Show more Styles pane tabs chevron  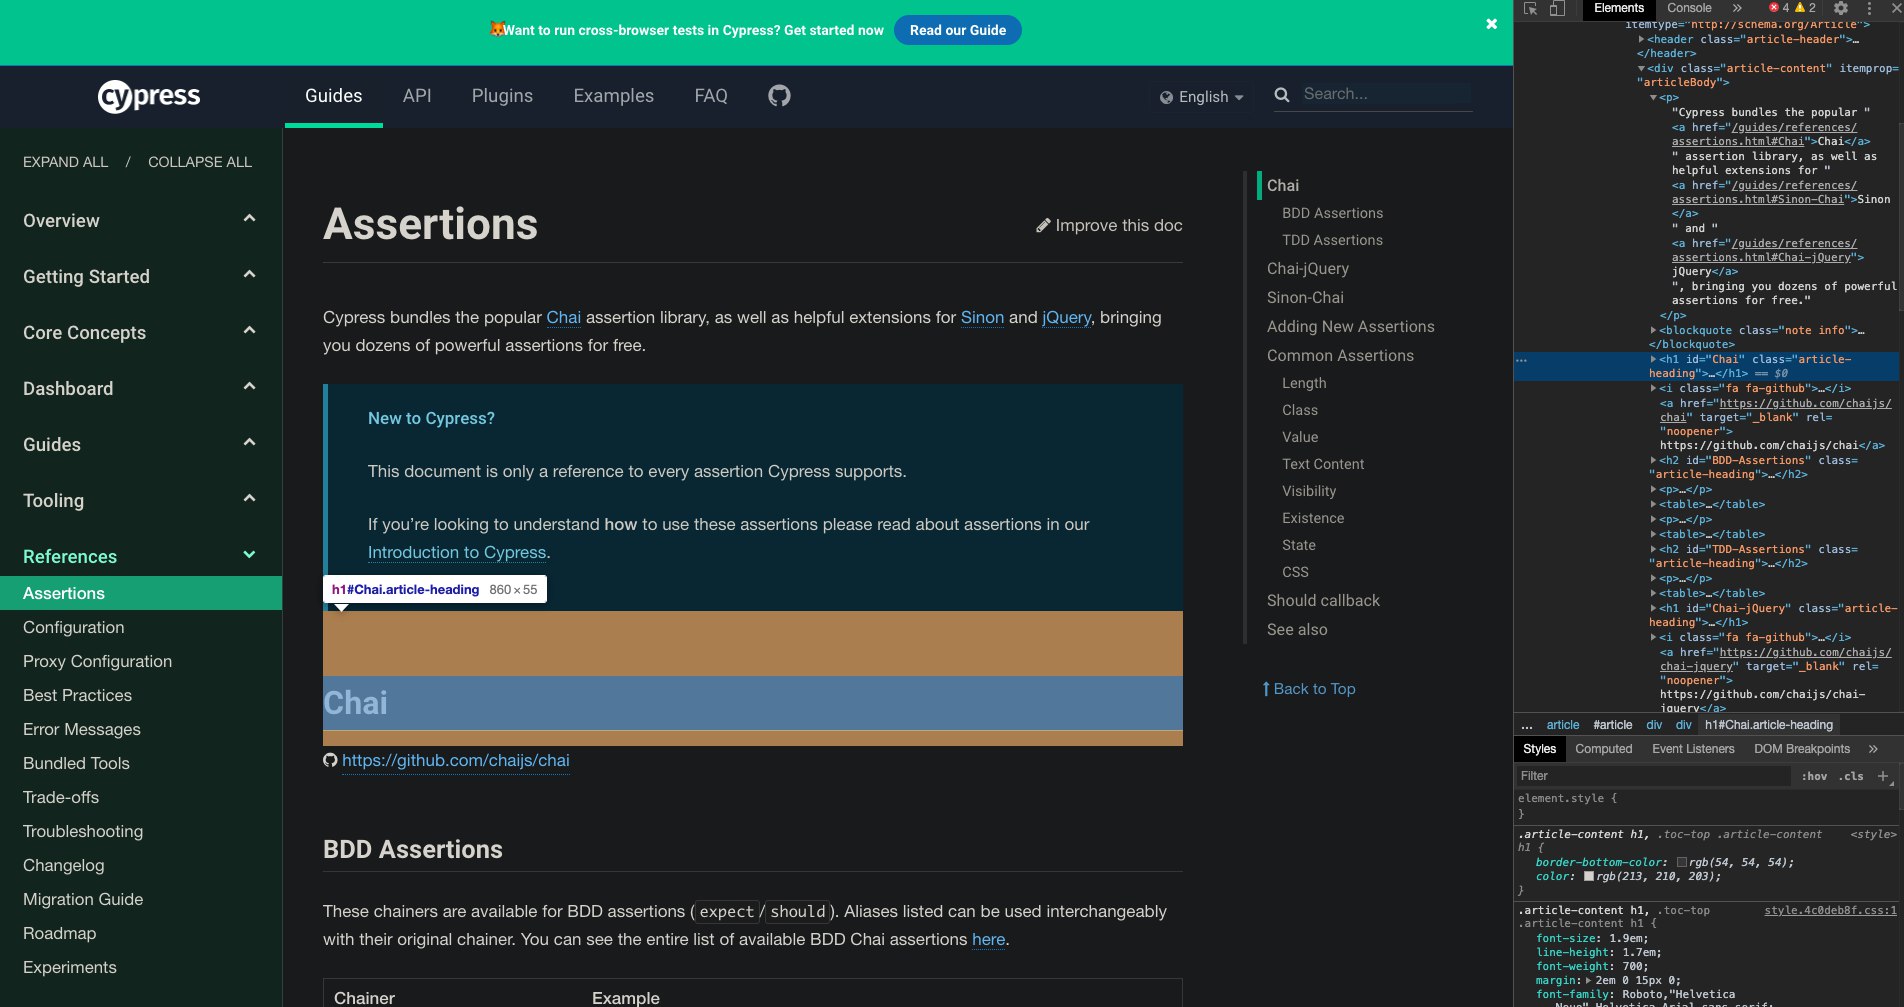pyautogui.click(x=1873, y=749)
